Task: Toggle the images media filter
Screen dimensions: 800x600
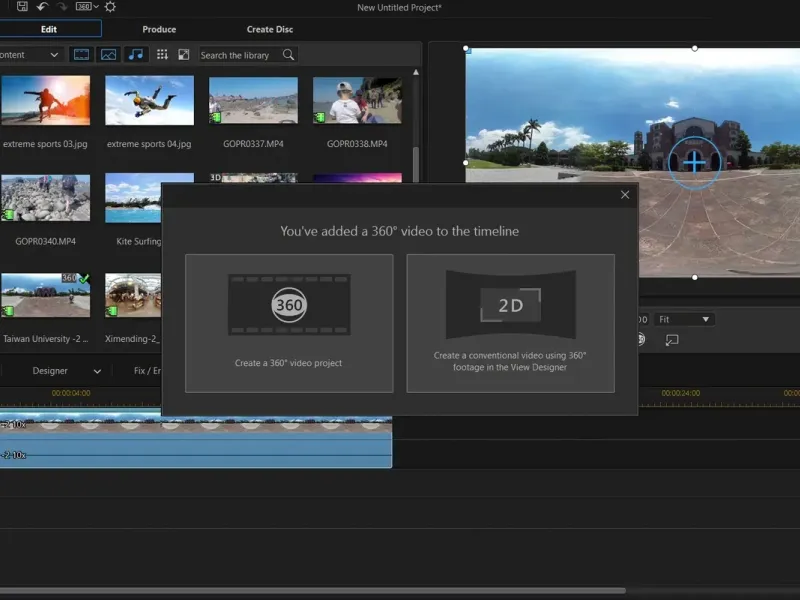Action: click(x=108, y=55)
